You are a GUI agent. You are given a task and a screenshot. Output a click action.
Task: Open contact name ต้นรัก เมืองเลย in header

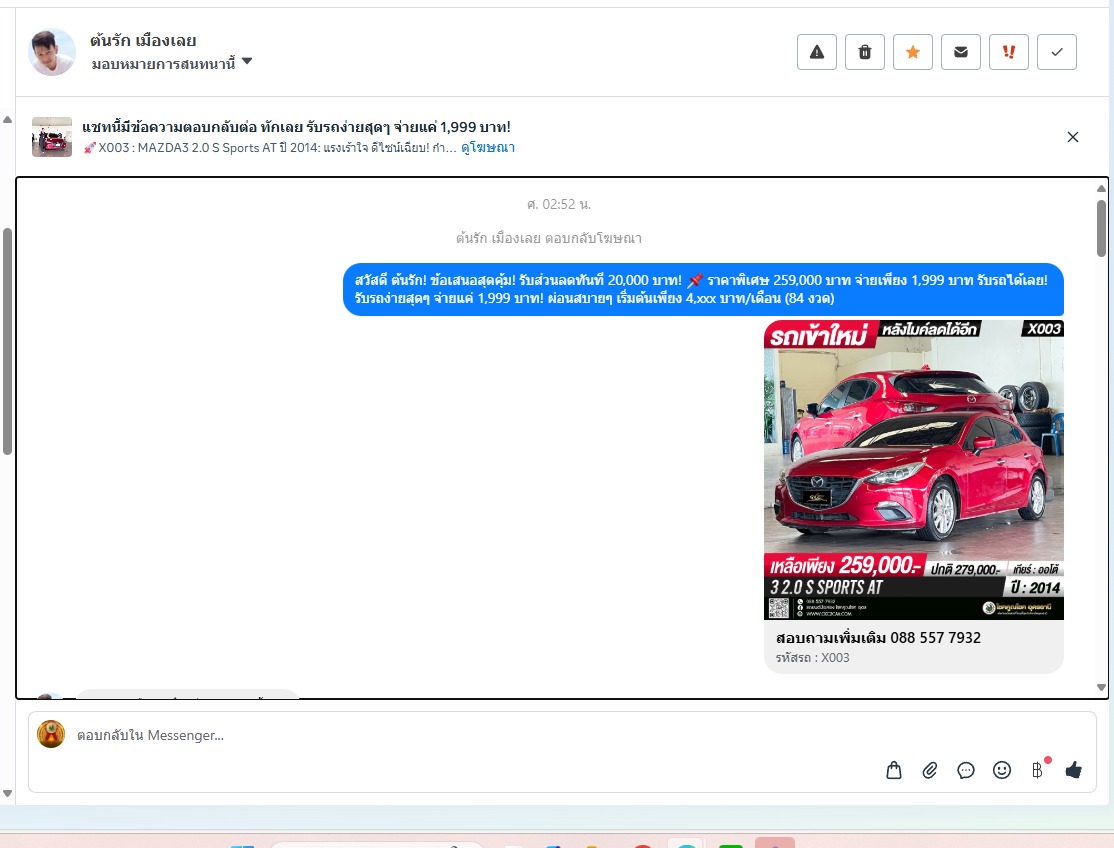(x=143, y=41)
